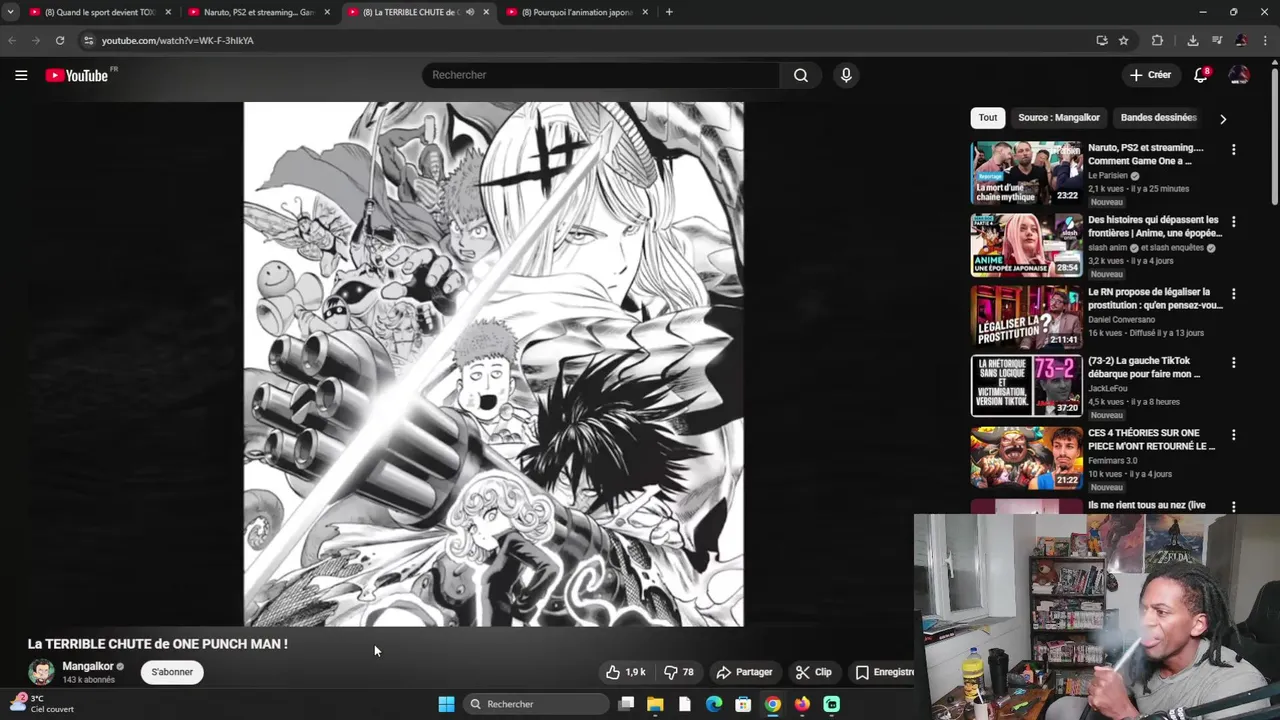1280x720 pixels.
Task: Dislike the video with thumbs down
Action: 679,672
